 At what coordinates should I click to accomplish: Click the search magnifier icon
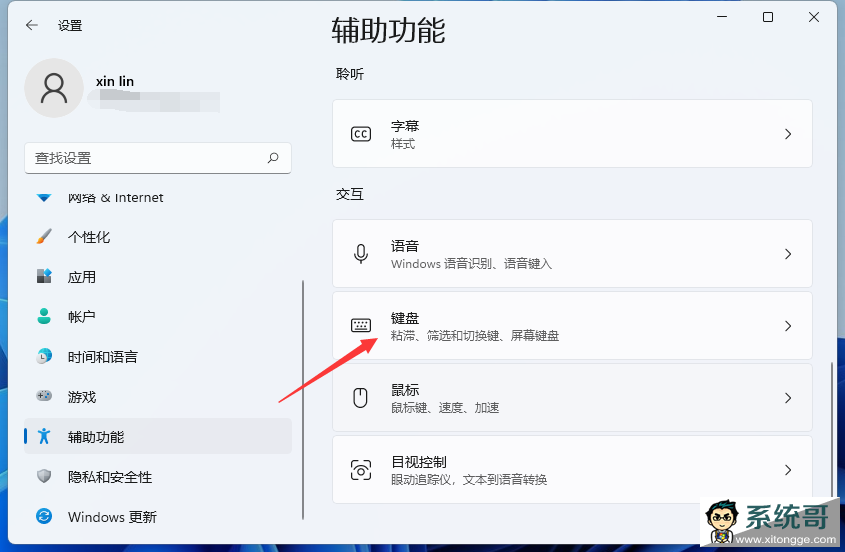tap(273, 158)
